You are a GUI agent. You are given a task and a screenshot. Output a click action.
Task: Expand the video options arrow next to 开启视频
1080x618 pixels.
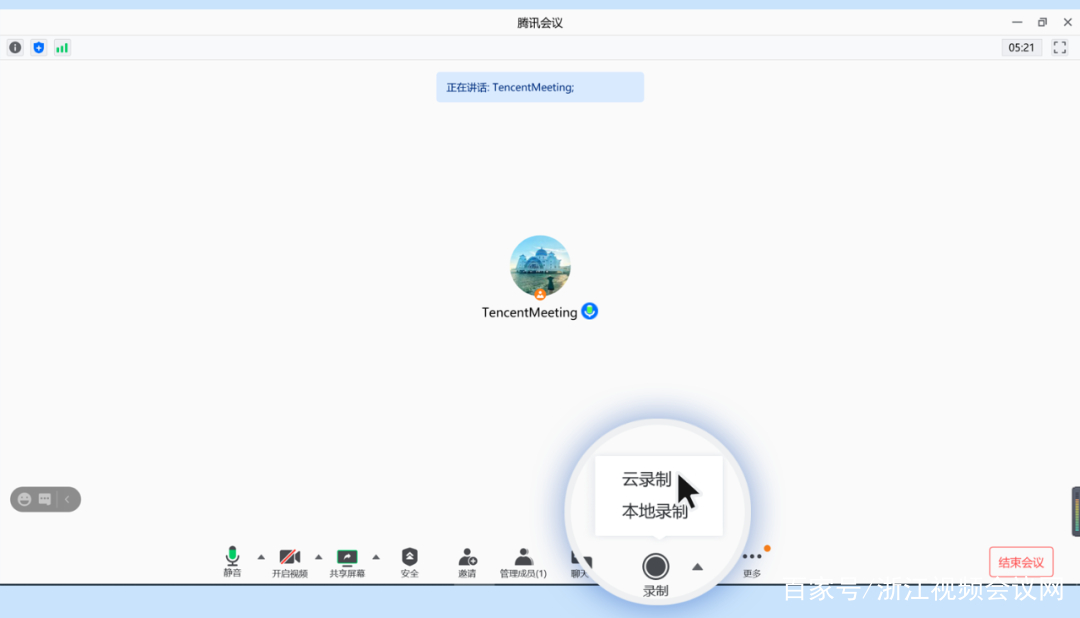pos(318,557)
